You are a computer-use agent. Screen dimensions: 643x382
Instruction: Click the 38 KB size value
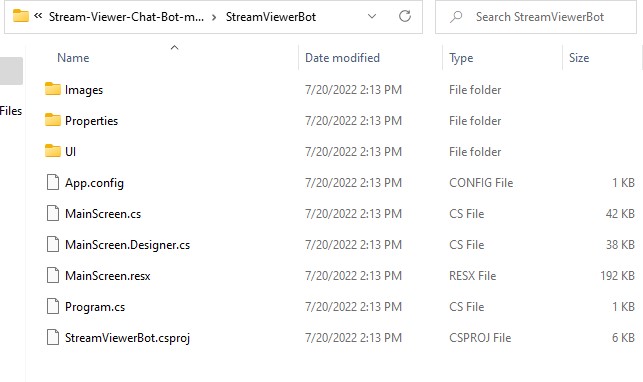(x=620, y=245)
